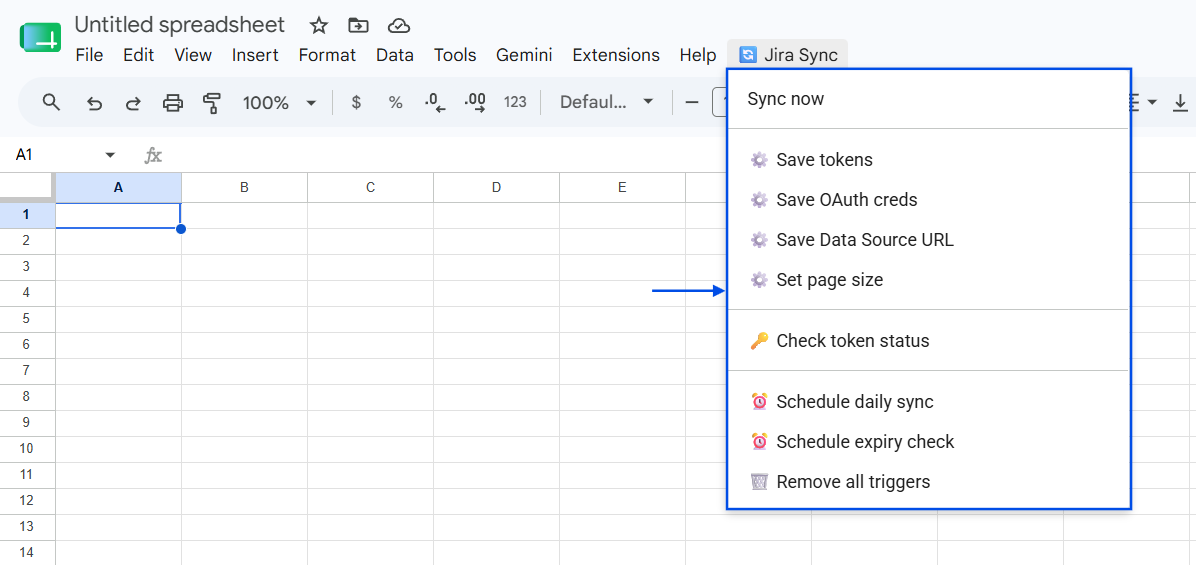
Task: Open the Data menu
Action: [395, 55]
